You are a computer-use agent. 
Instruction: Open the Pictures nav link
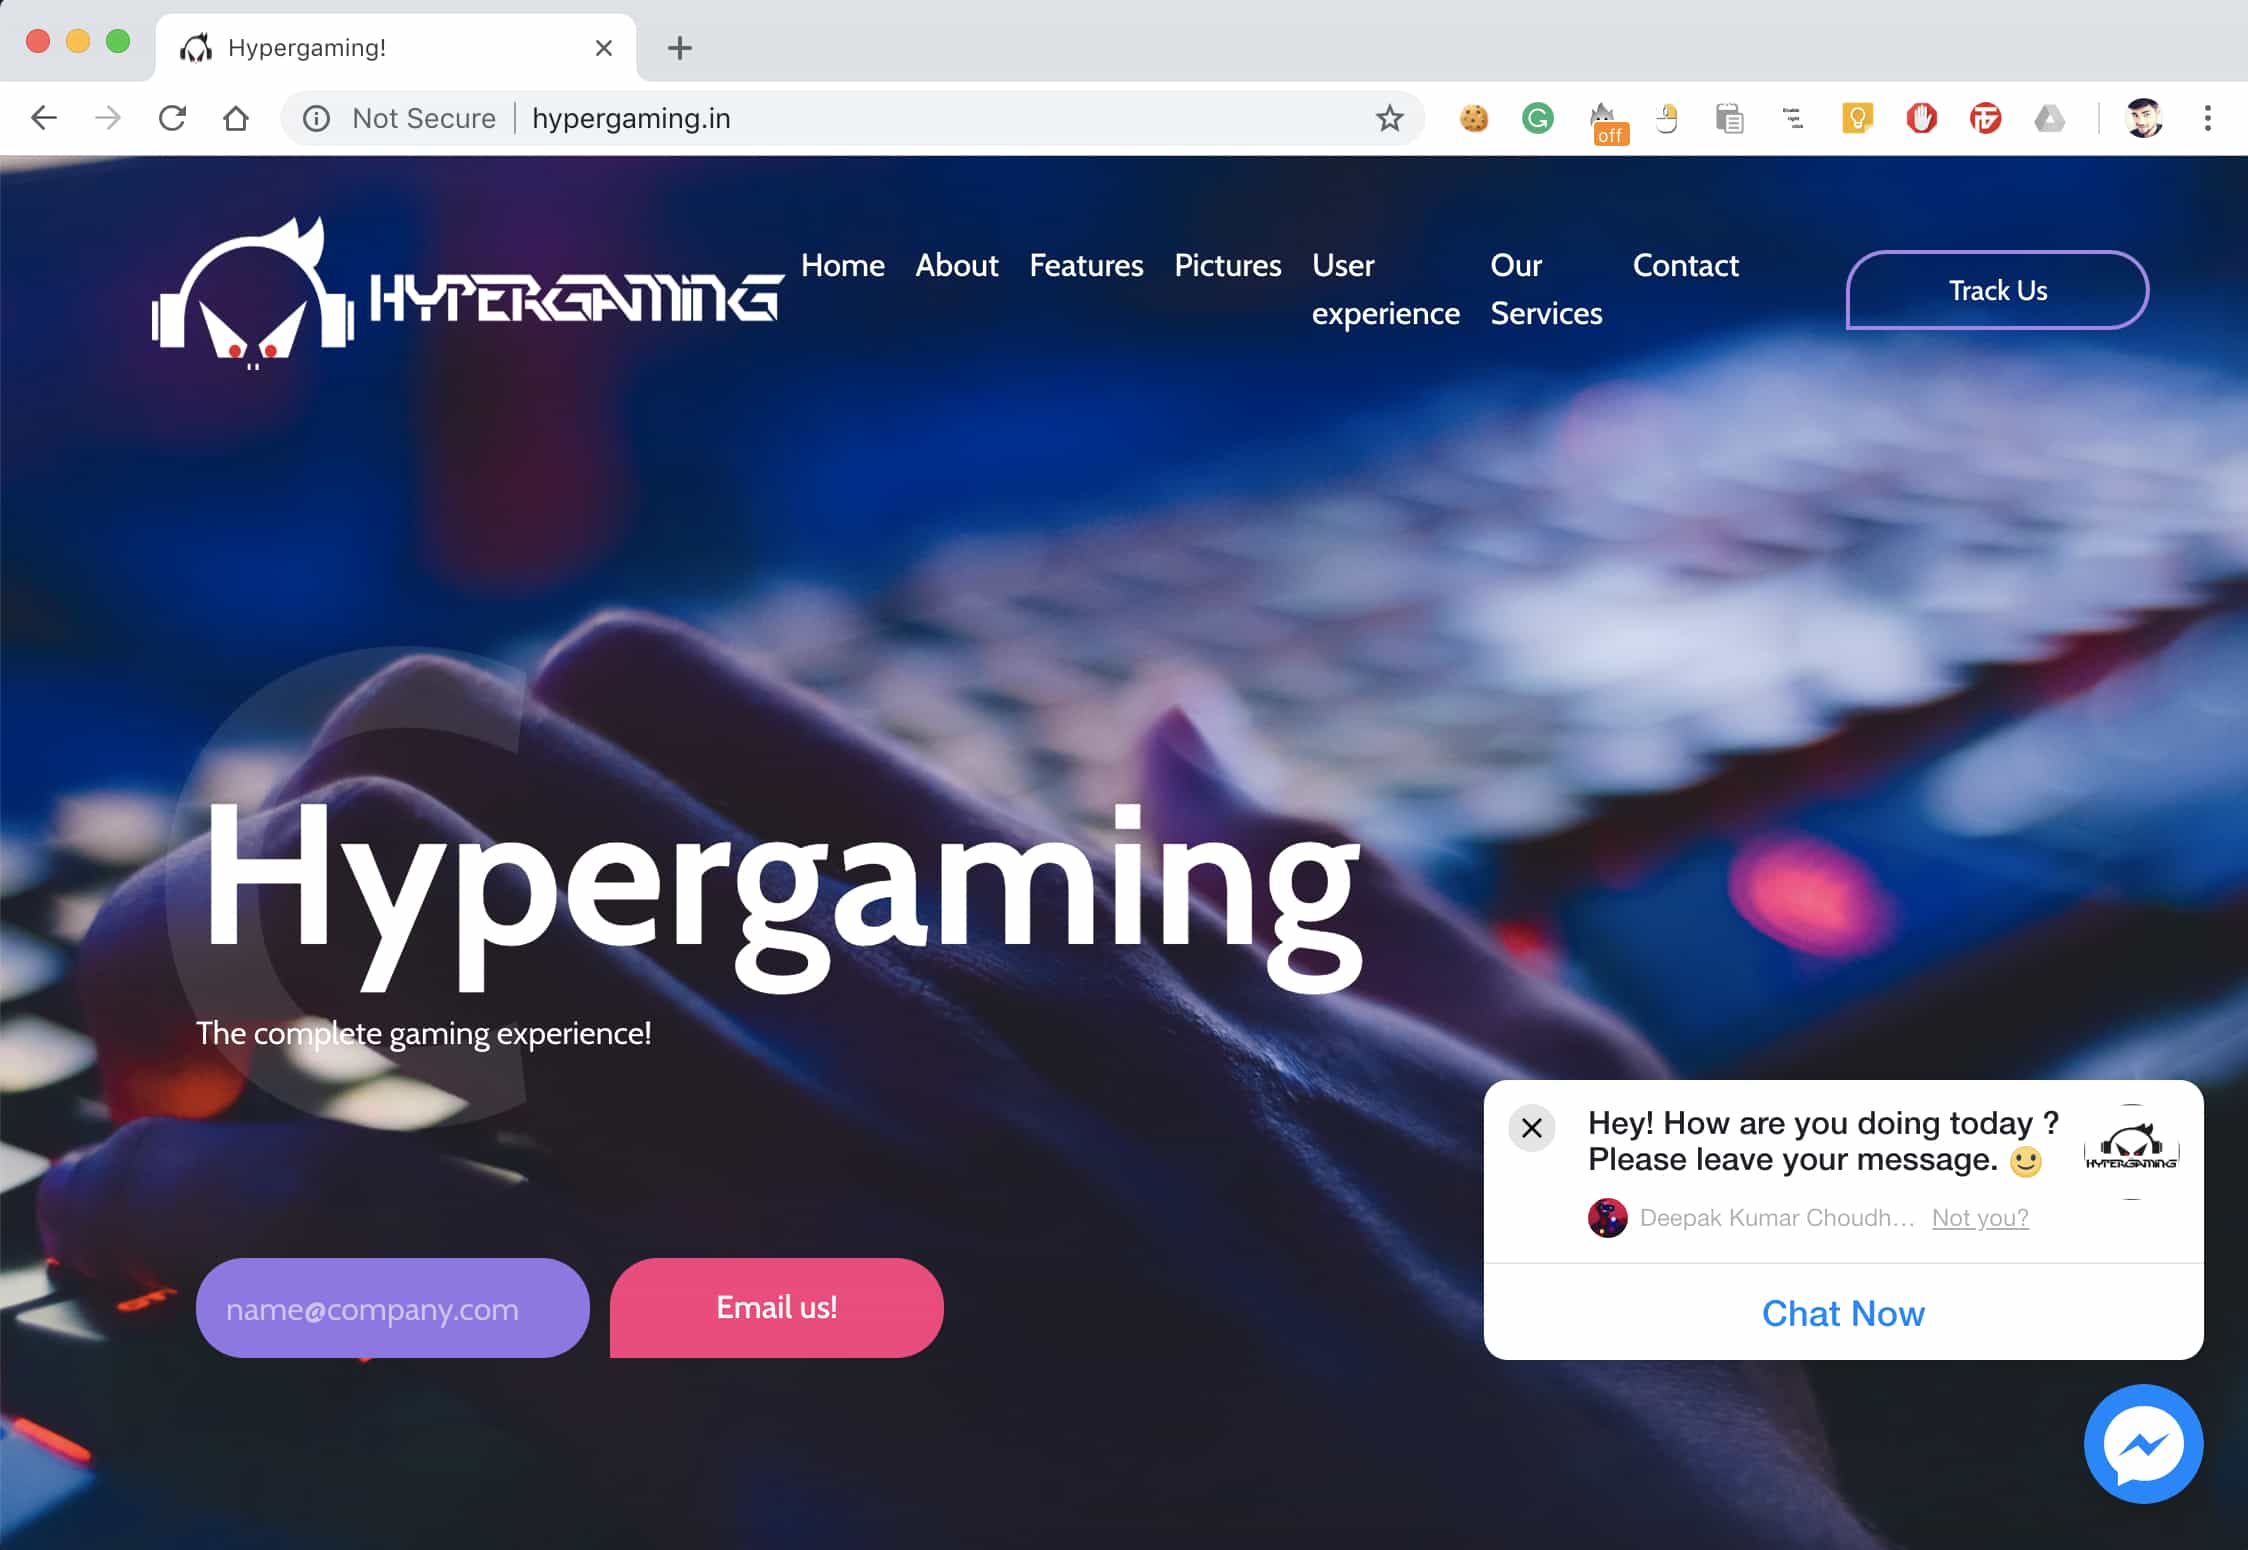(1227, 265)
